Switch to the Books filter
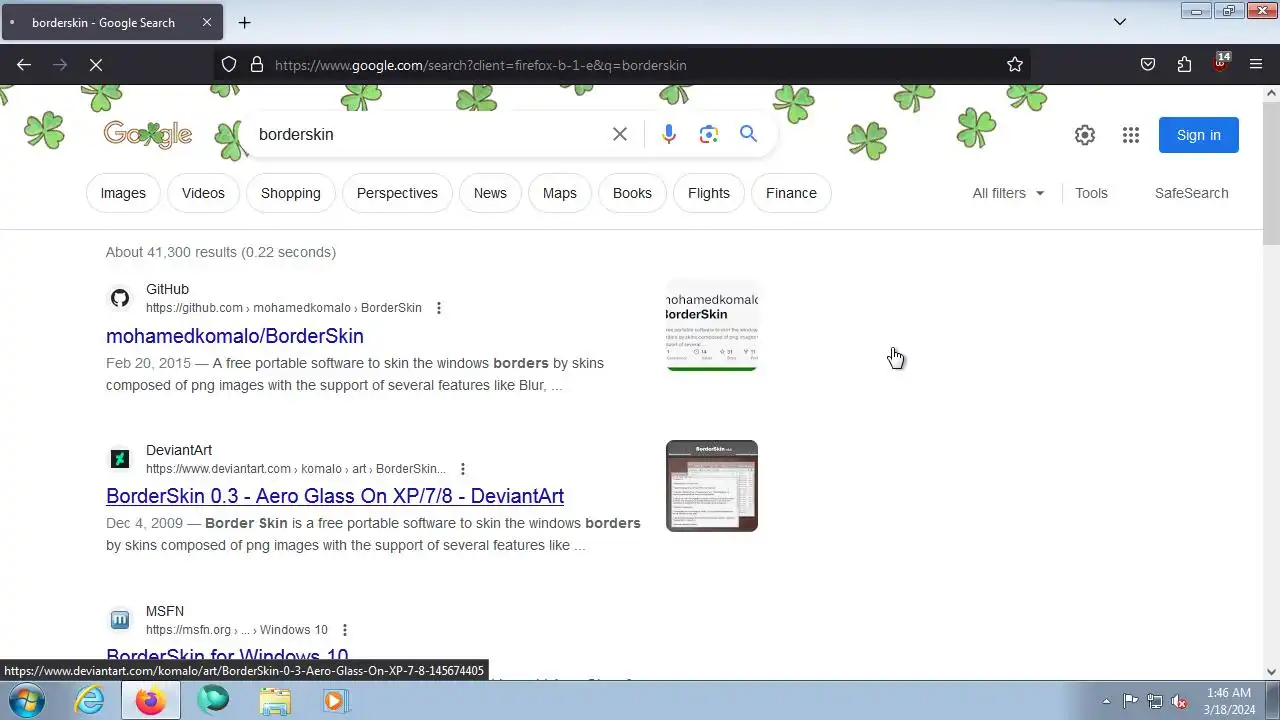Image resolution: width=1280 pixels, height=720 pixels. [632, 193]
